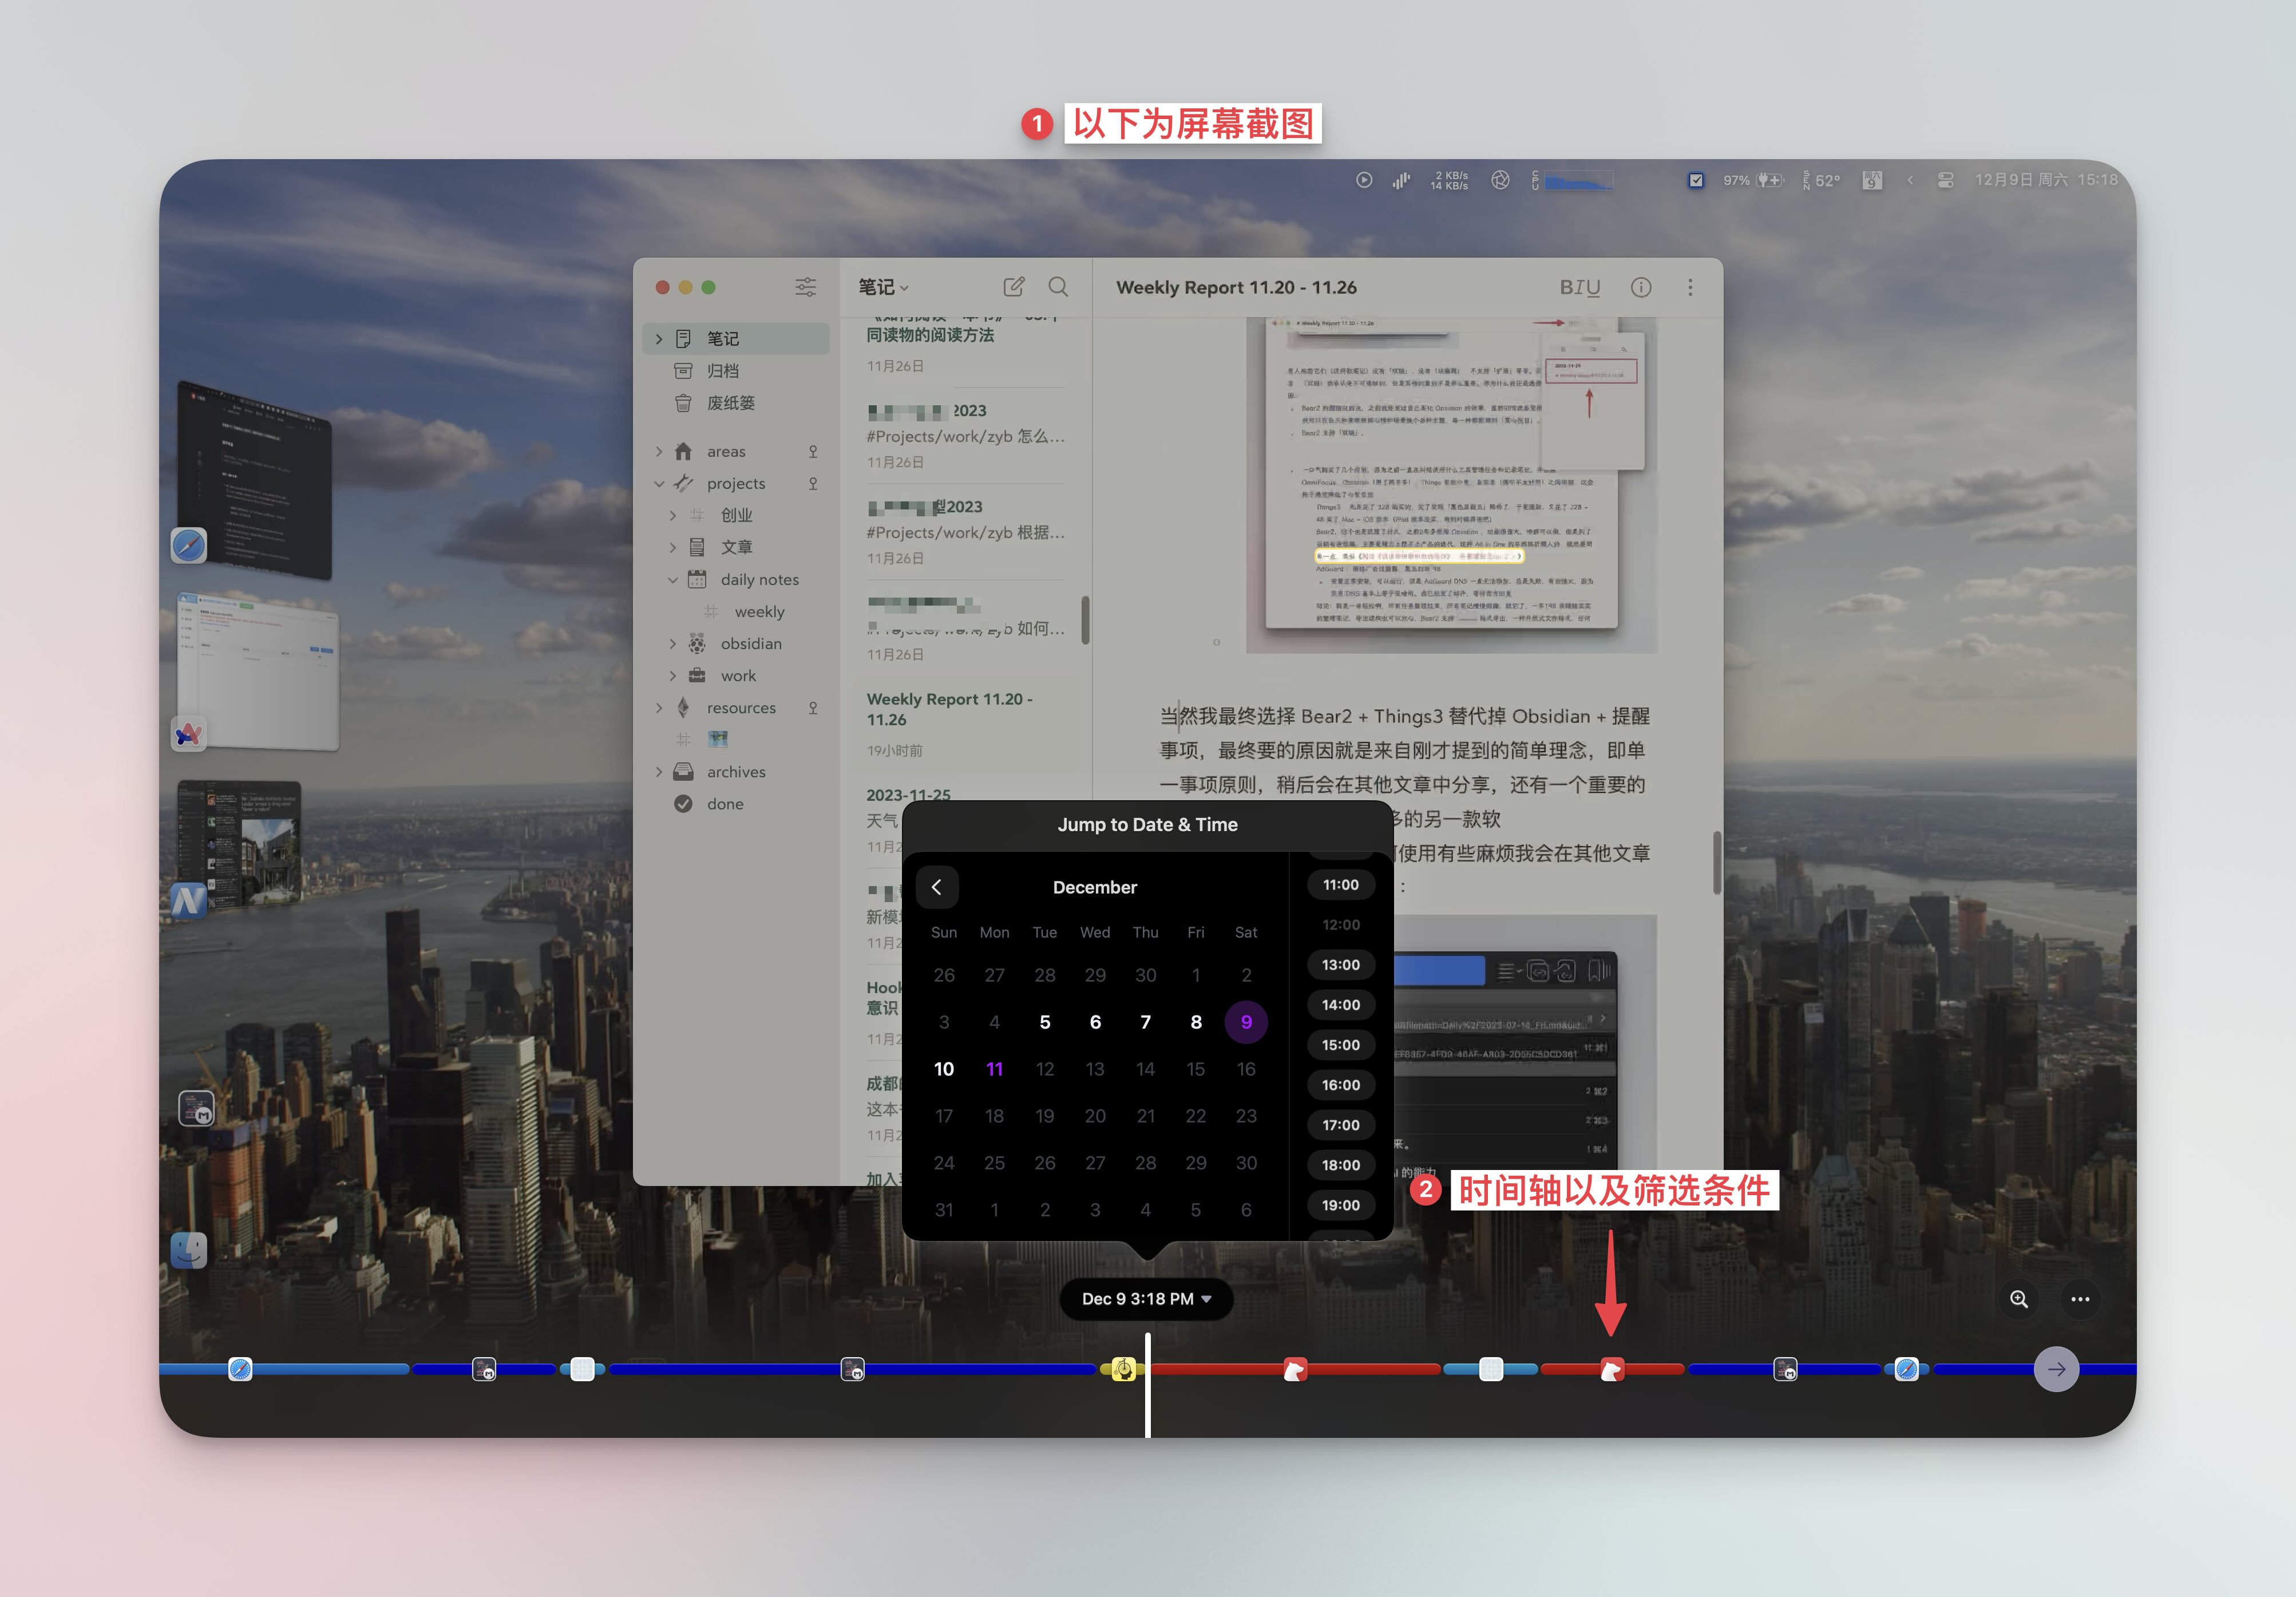
Task: Jump forward with the timeline arrow button
Action: coord(2056,1369)
